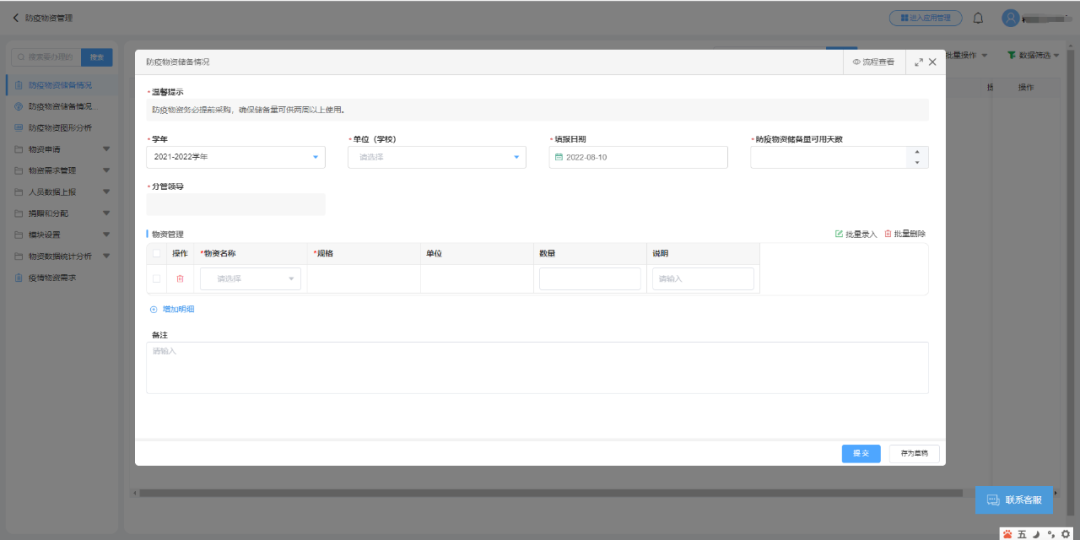Viewport: 1080px width, 540px height.
Task: Click the red trash icon in table row
Action: click(180, 279)
